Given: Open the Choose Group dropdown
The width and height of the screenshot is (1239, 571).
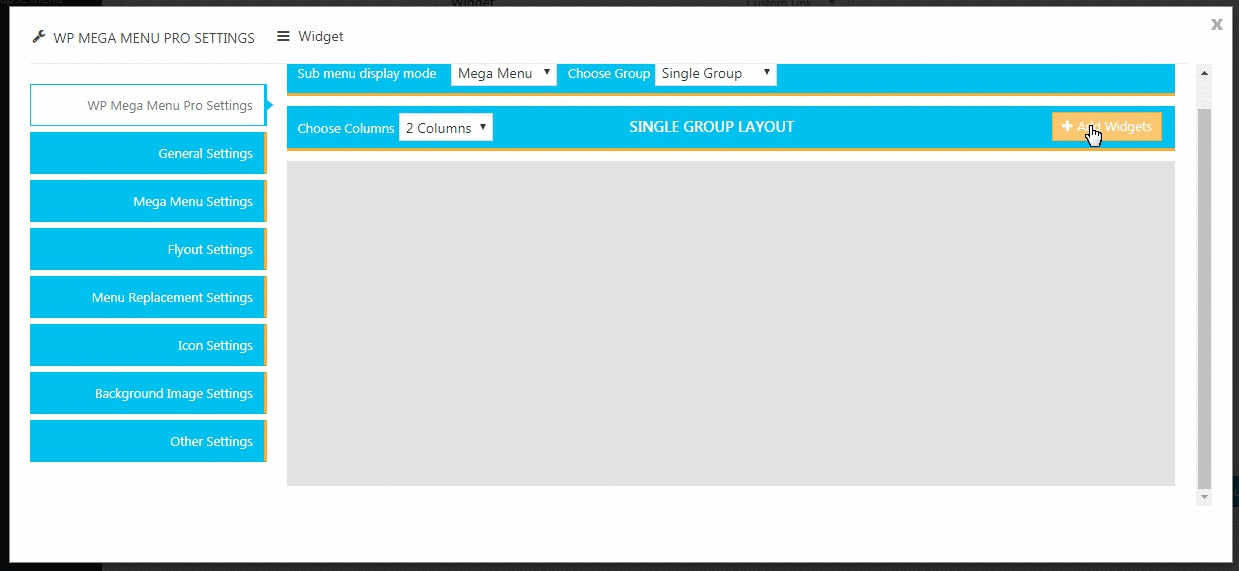Looking at the screenshot, I should [715, 73].
